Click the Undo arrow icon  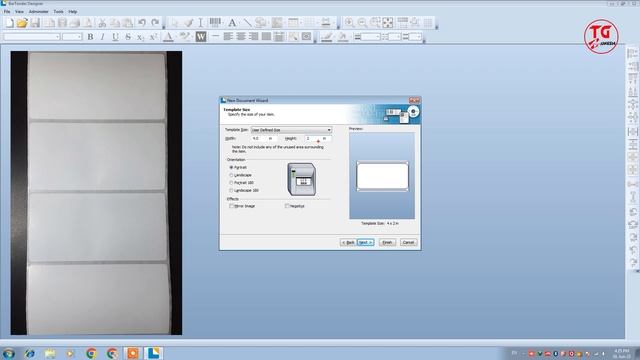(142, 23)
